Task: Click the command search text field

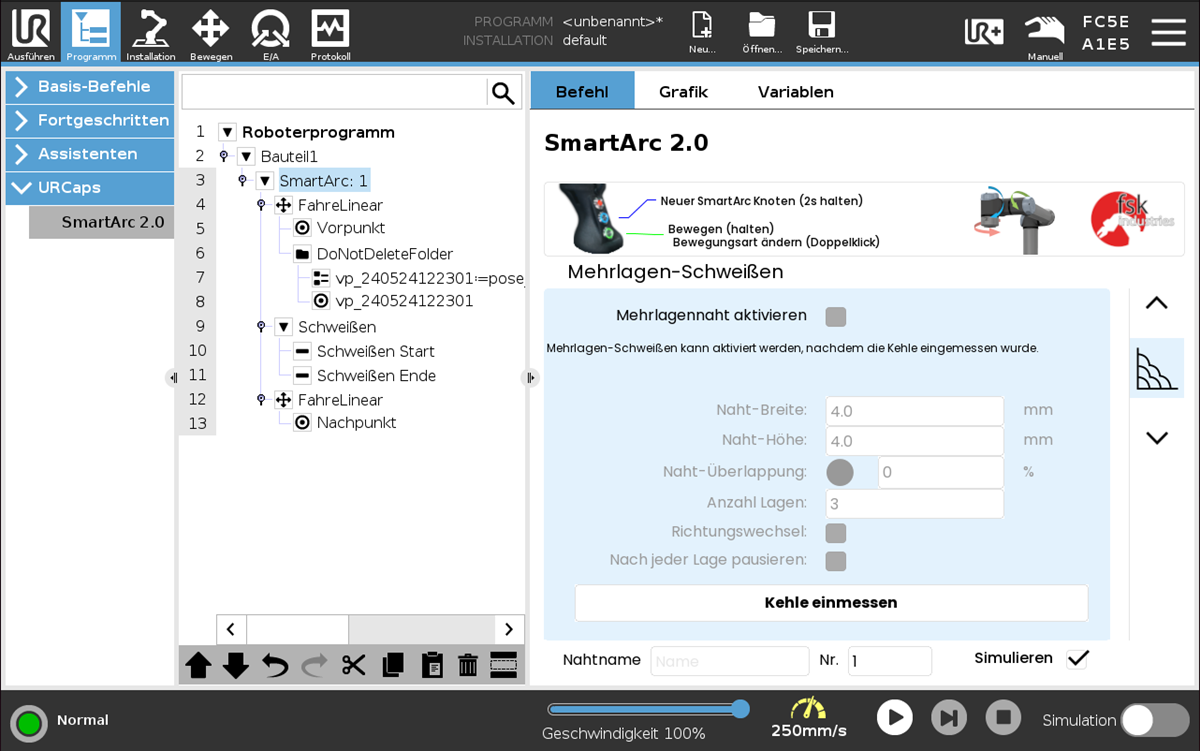Action: coord(334,93)
